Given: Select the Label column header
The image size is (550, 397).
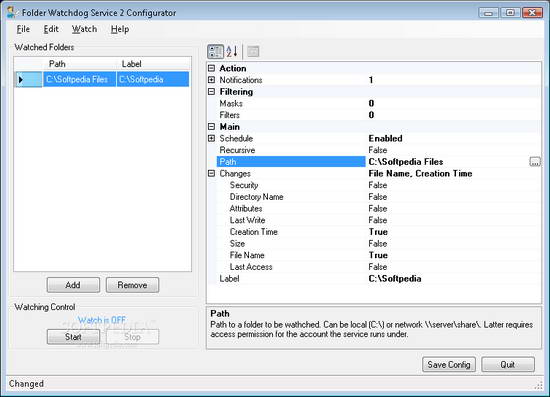Looking at the screenshot, I should [x=153, y=64].
